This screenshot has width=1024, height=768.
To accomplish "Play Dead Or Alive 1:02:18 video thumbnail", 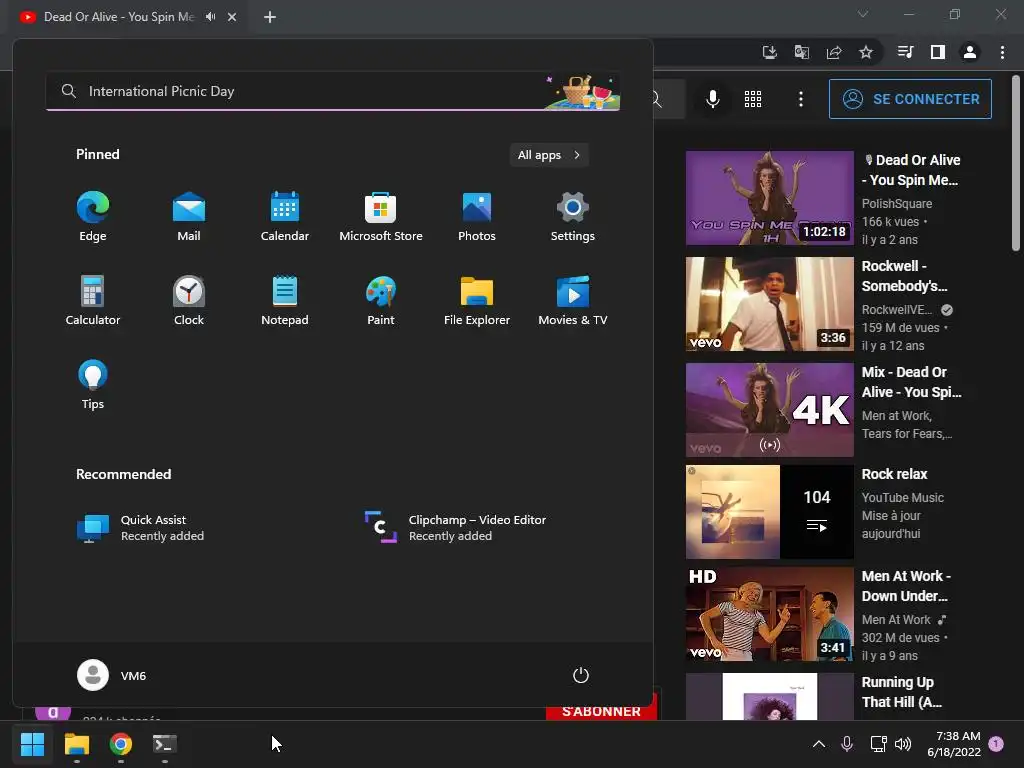I will 770,198.
